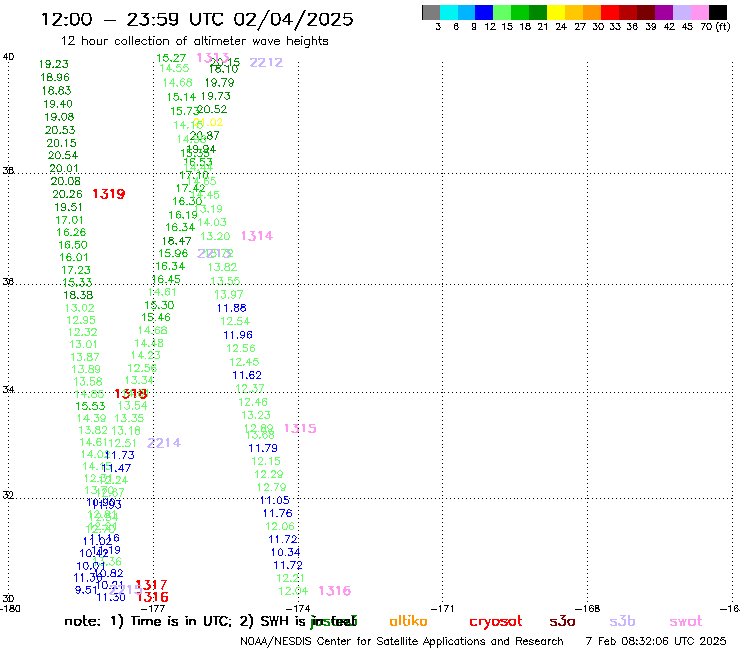Click the altika legend label
The image size is (740, 650).
coord(408,621)
